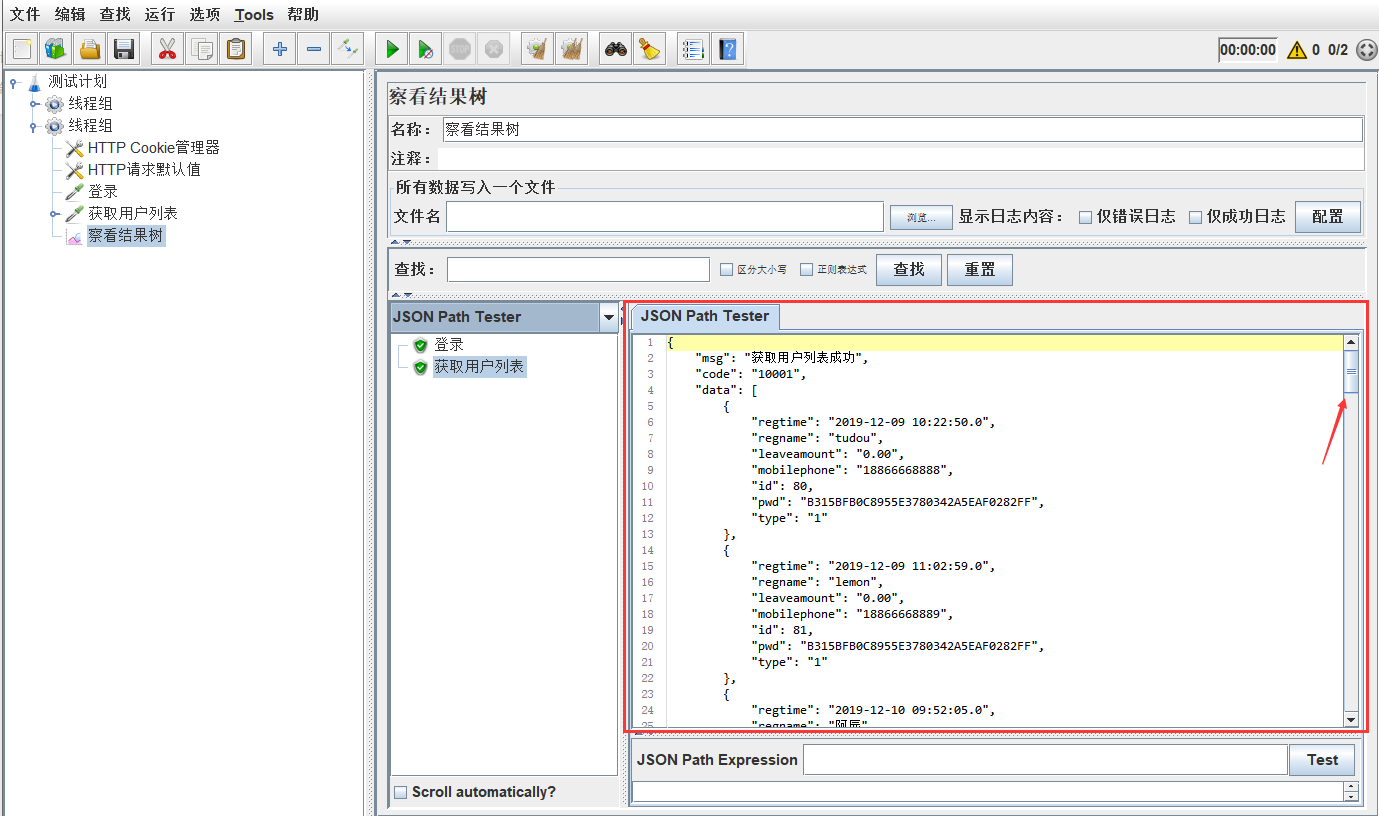
Task: Click the broom Reset Search icon
Action: tap(650, 49)
